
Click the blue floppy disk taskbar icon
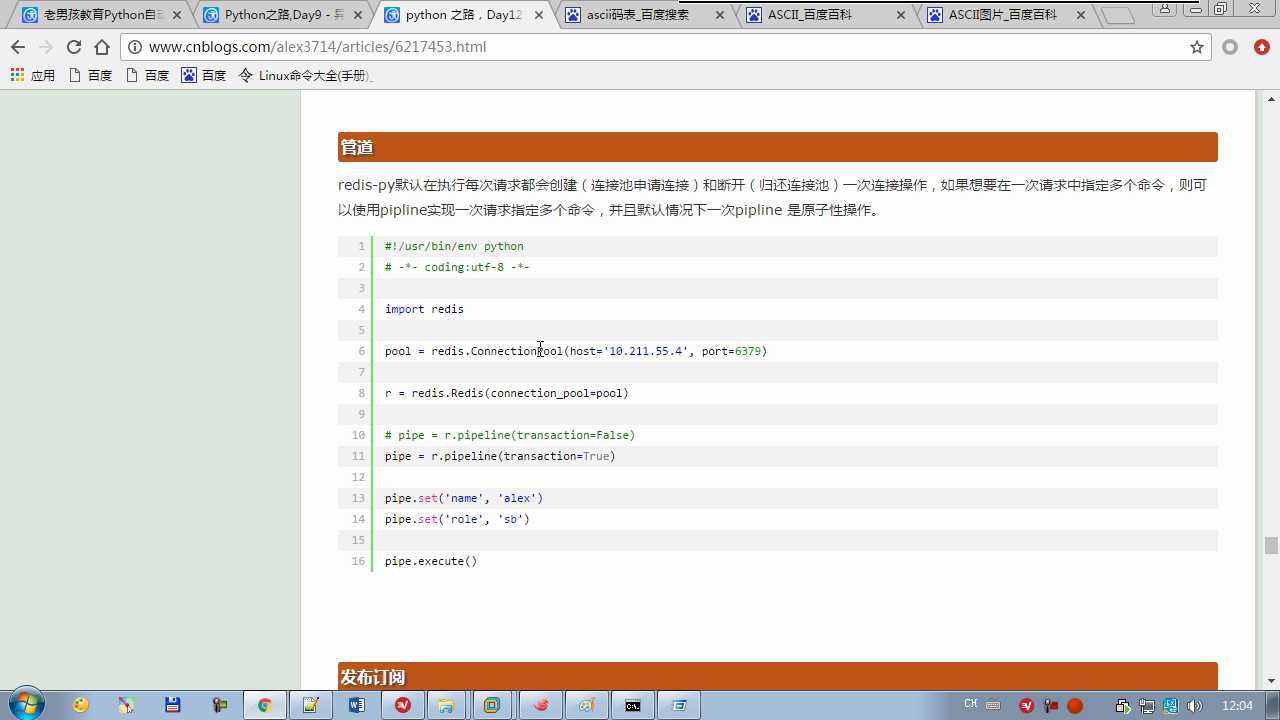pyautogui.click(x=172, y=705)
